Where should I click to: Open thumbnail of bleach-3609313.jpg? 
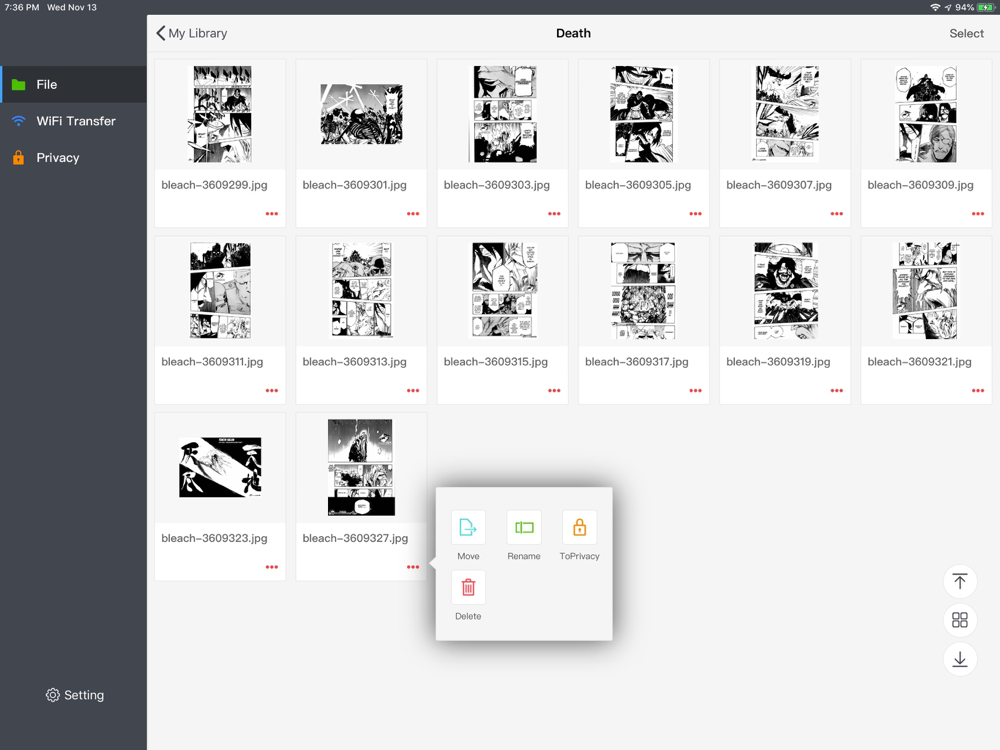click(x=362, y=291)
